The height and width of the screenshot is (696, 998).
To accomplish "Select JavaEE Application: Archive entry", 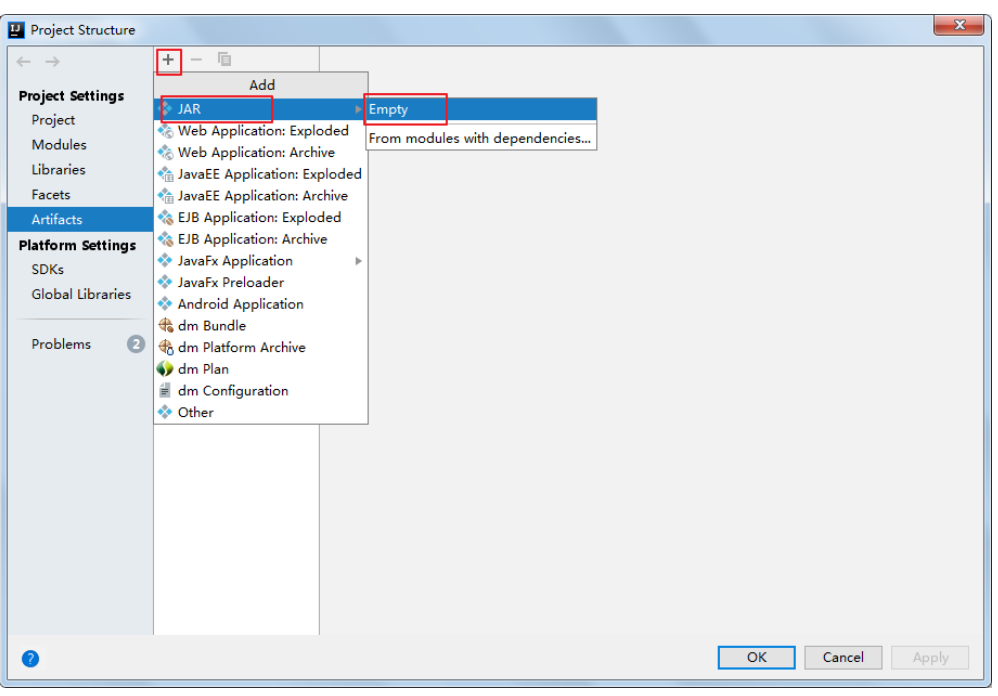I will pyautogui.click(x=261, y=196).
